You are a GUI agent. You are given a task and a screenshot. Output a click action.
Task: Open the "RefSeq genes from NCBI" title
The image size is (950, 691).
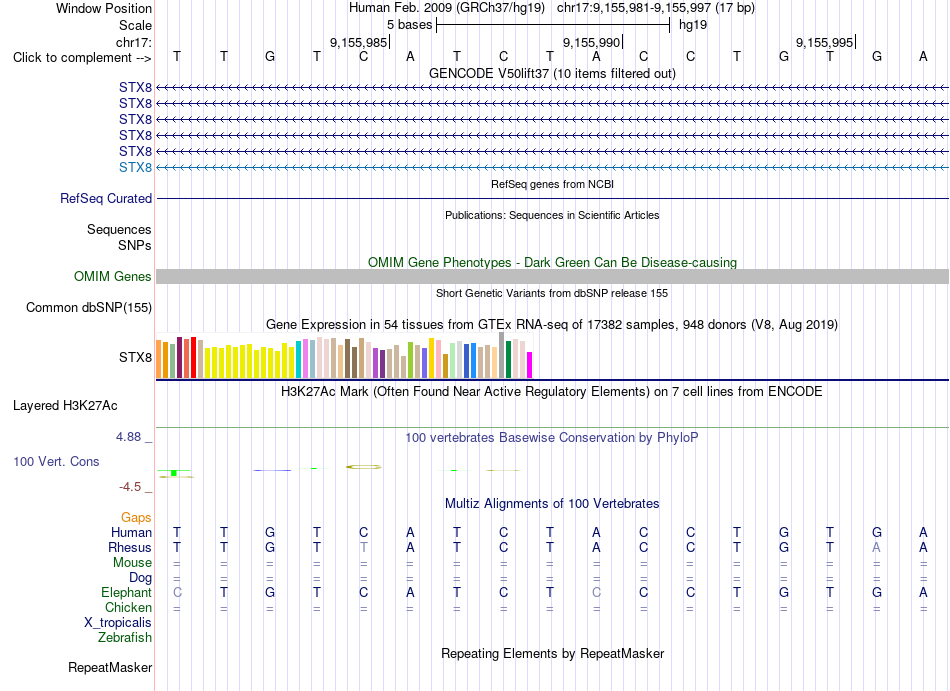[552, 184]
